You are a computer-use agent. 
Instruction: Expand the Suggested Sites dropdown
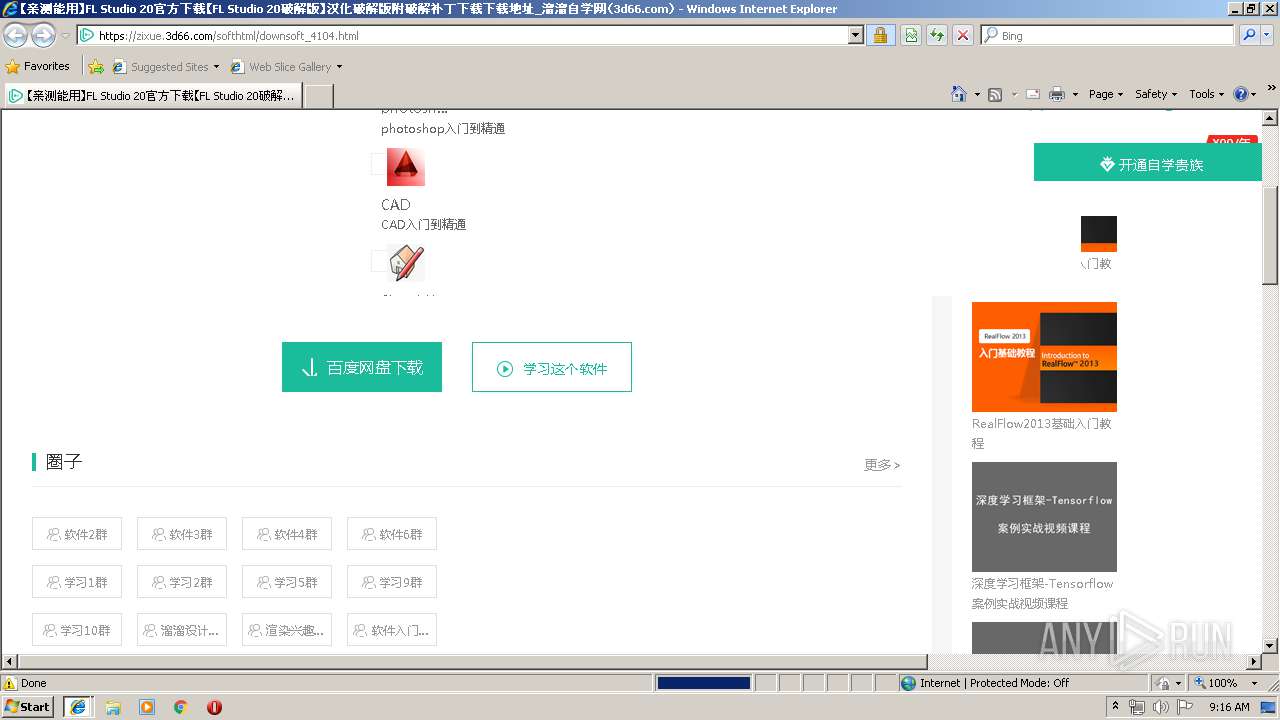point(217,67)
